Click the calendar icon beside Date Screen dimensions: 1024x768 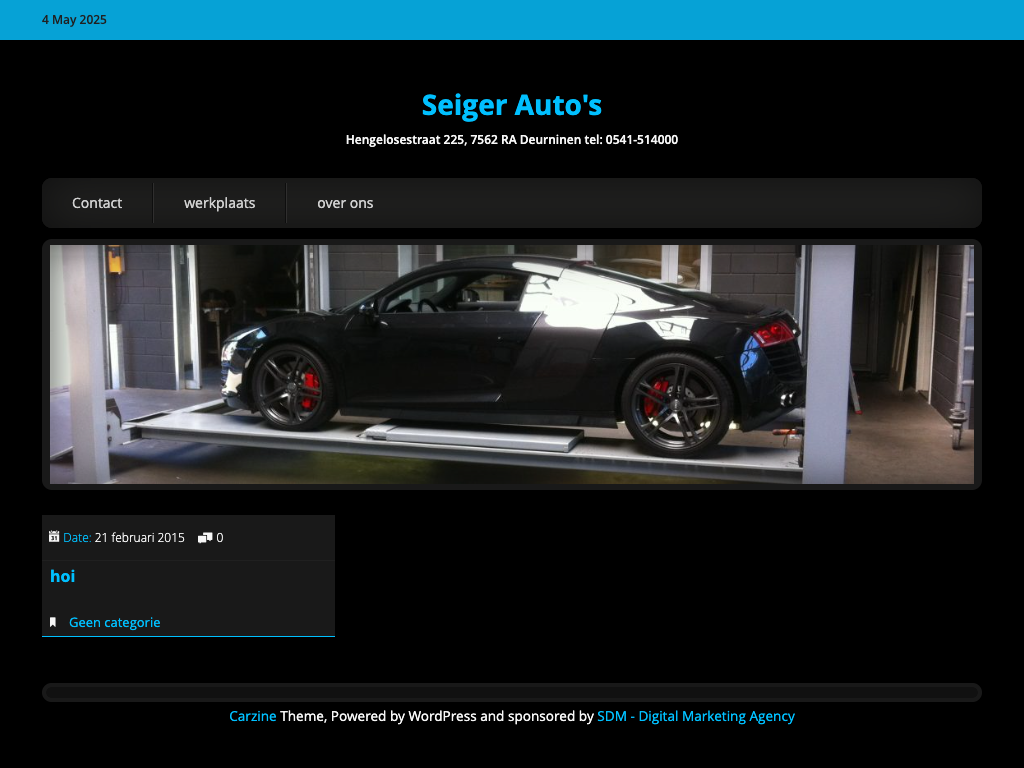point(54,537)
